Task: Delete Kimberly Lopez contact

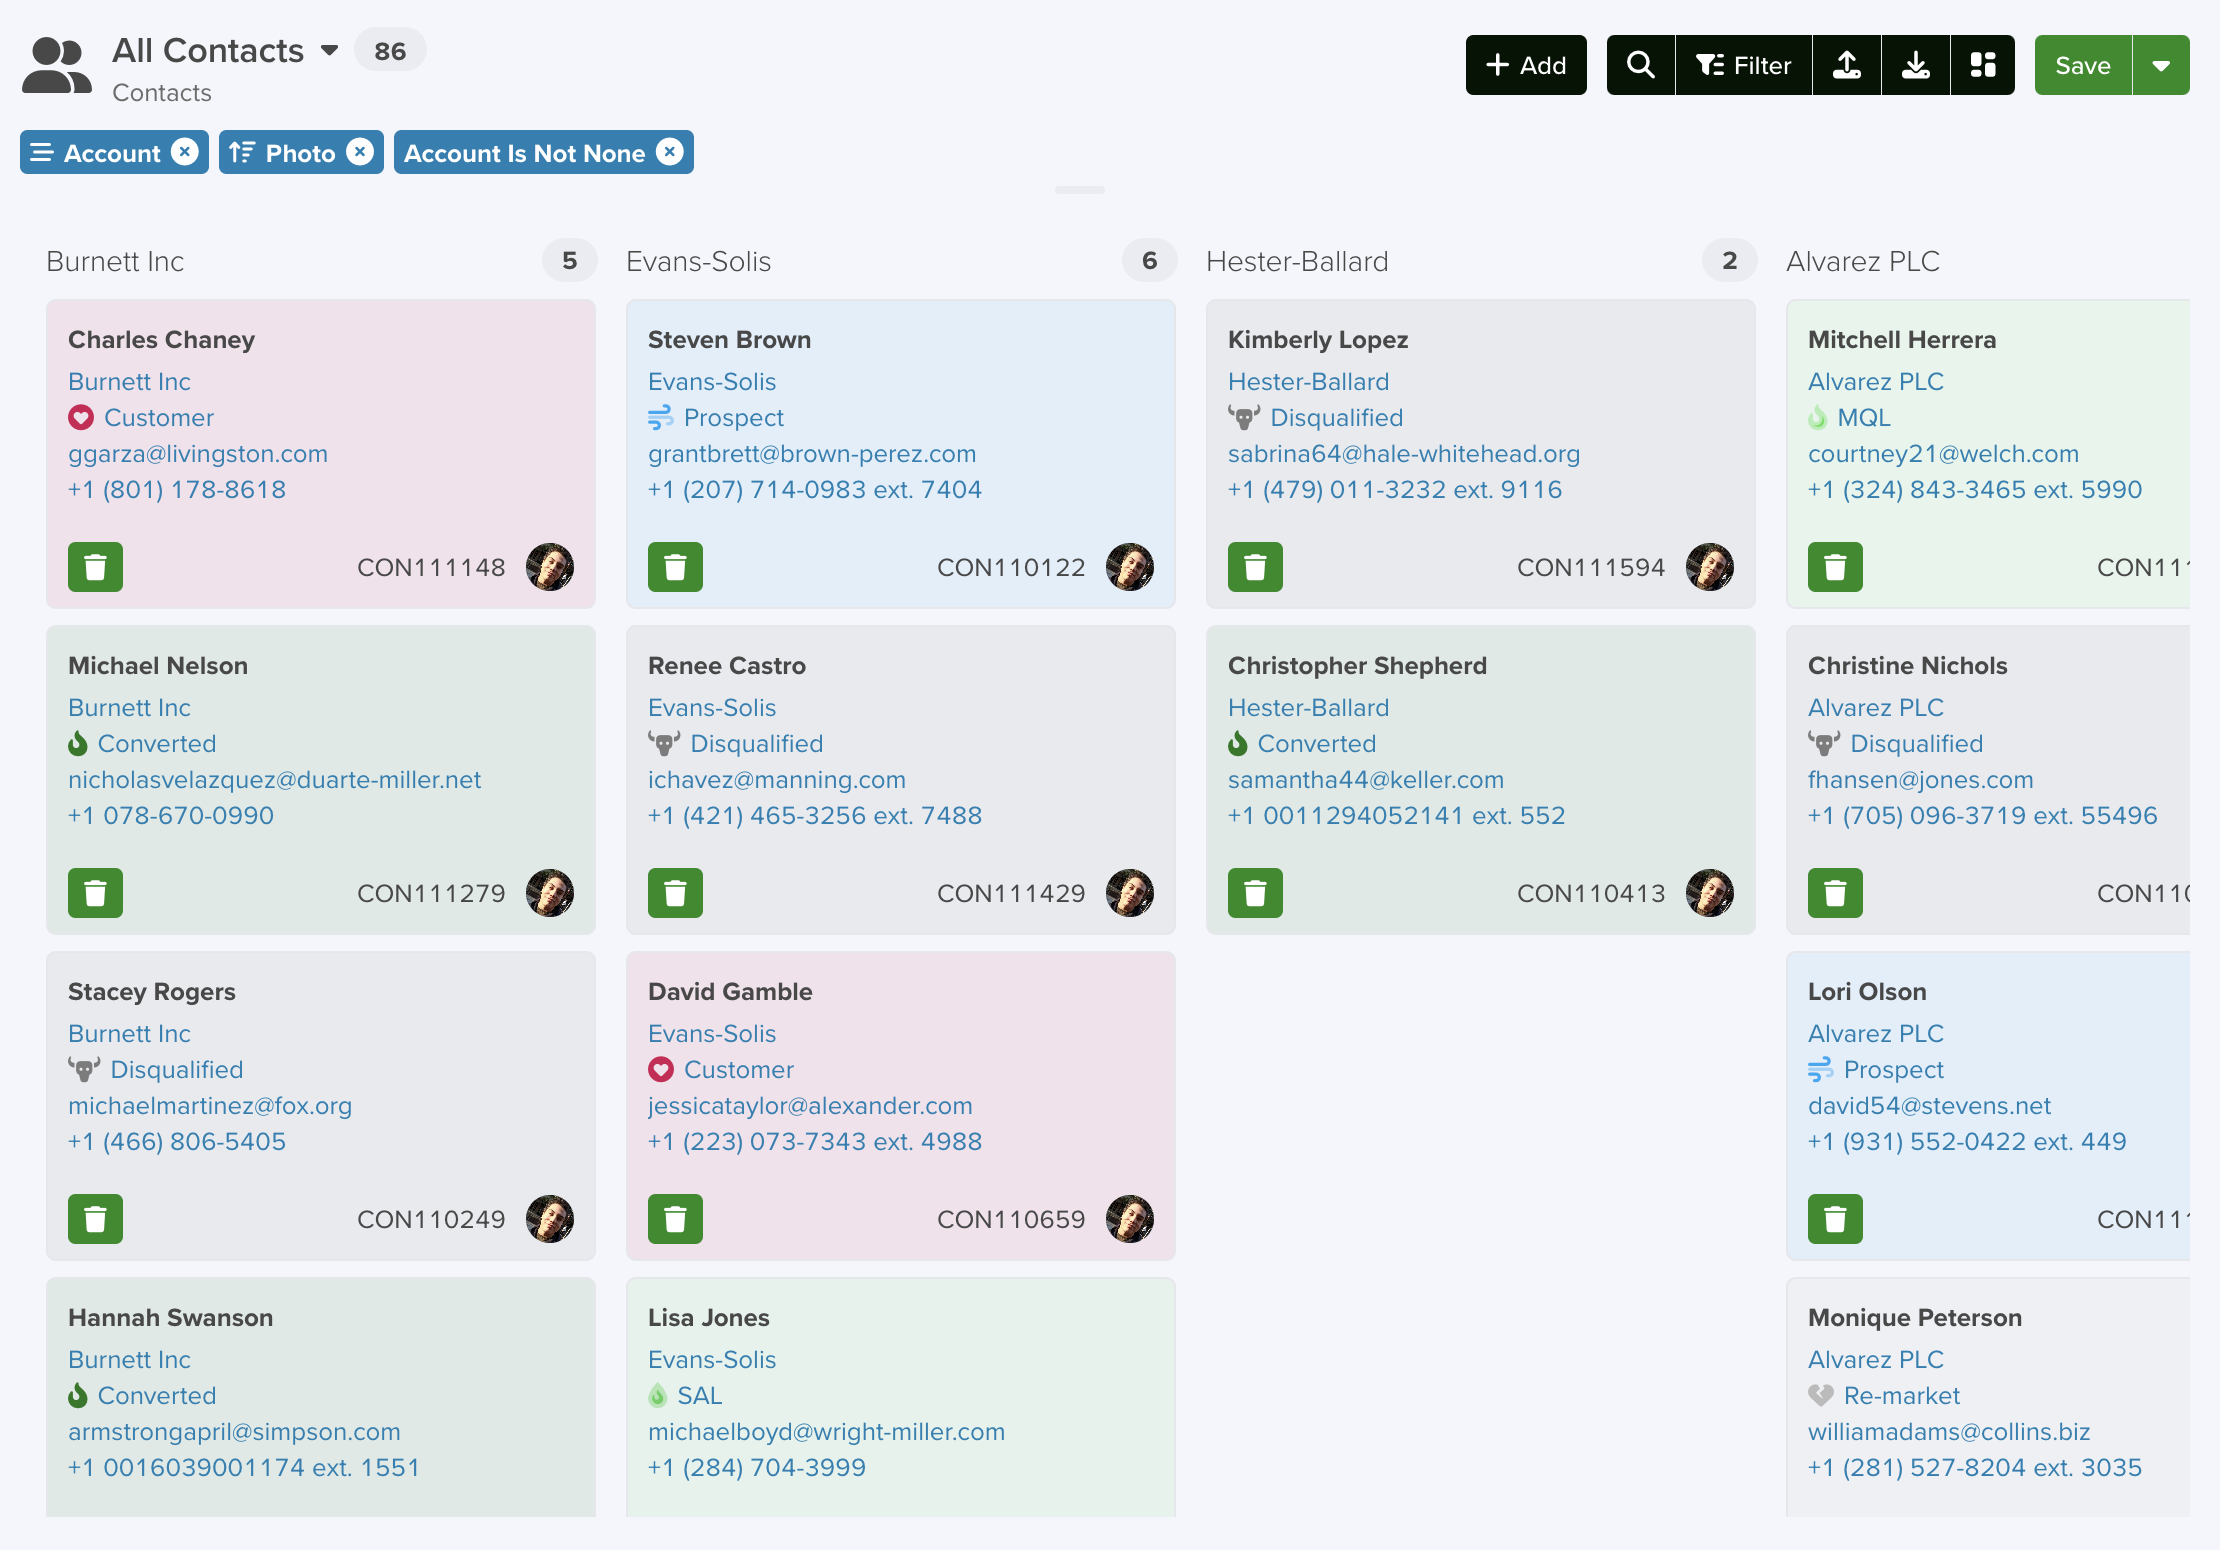Action: pyautogui.click(x=1255, y=567)
